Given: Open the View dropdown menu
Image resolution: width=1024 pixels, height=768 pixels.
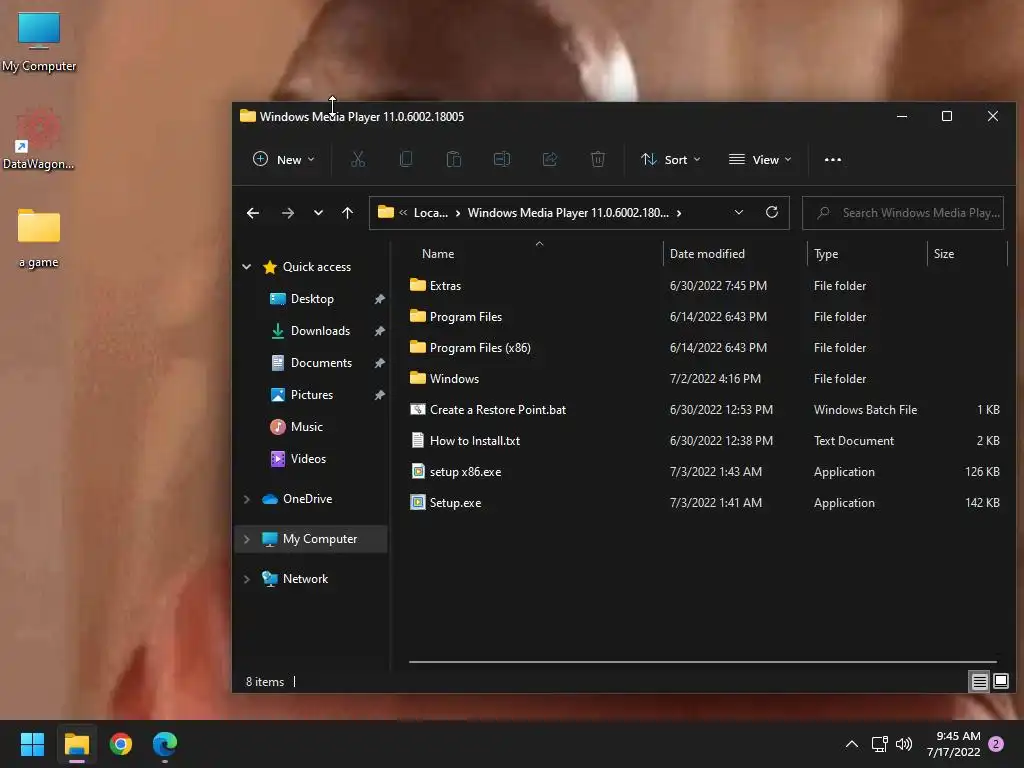Looking at the screenshot, I should (x=760, y=159).
